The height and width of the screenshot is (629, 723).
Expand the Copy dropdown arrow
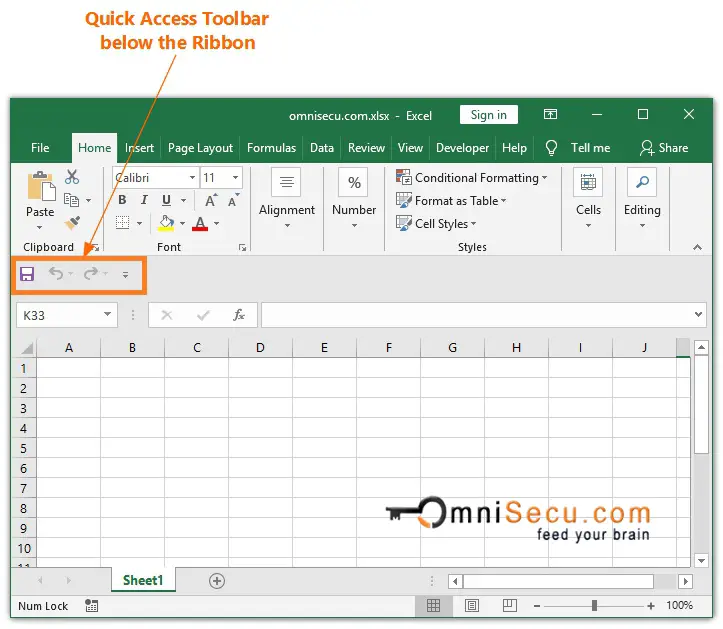pyautogui.click(x=89, y=201)
